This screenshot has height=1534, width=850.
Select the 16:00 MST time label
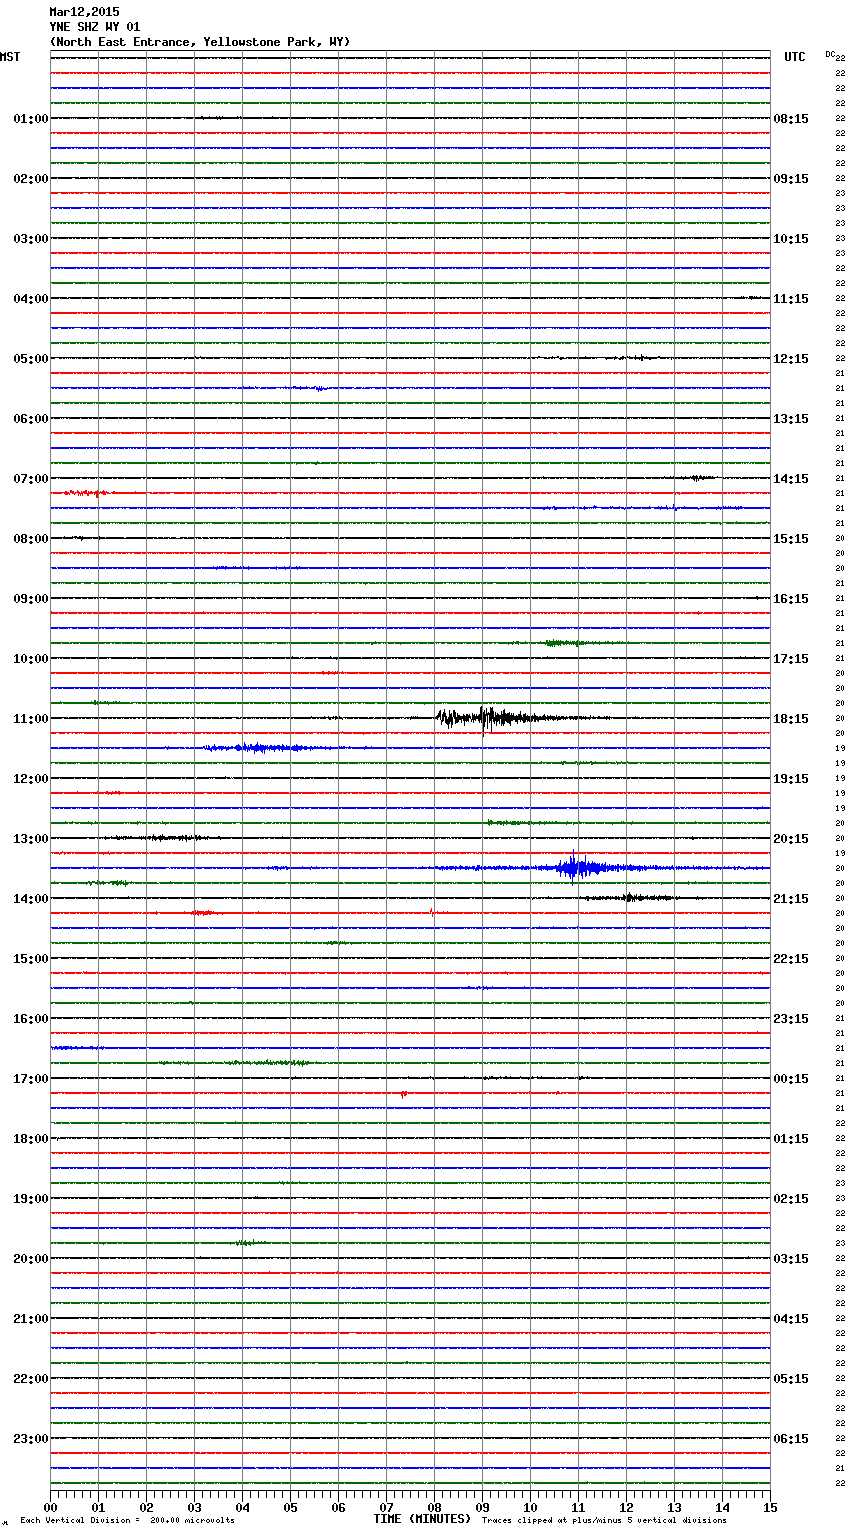coord(30,1019)
